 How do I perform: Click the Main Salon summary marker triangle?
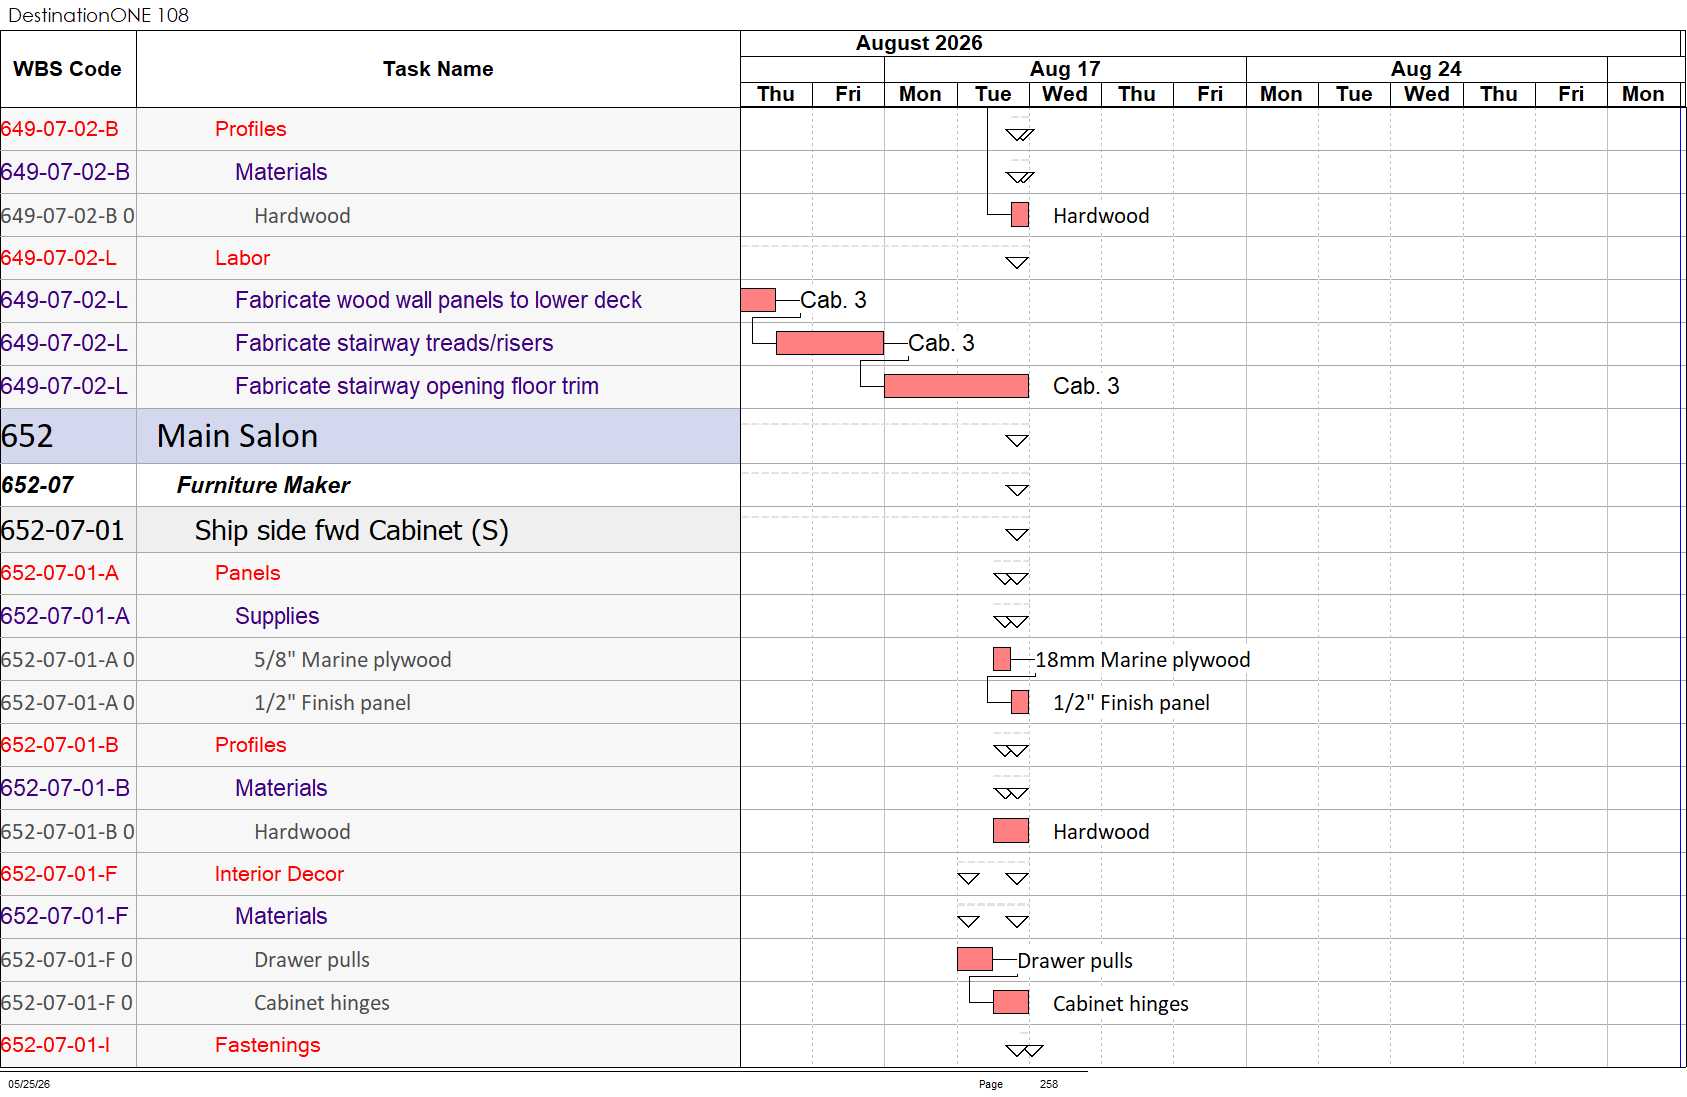point(1017,440)
